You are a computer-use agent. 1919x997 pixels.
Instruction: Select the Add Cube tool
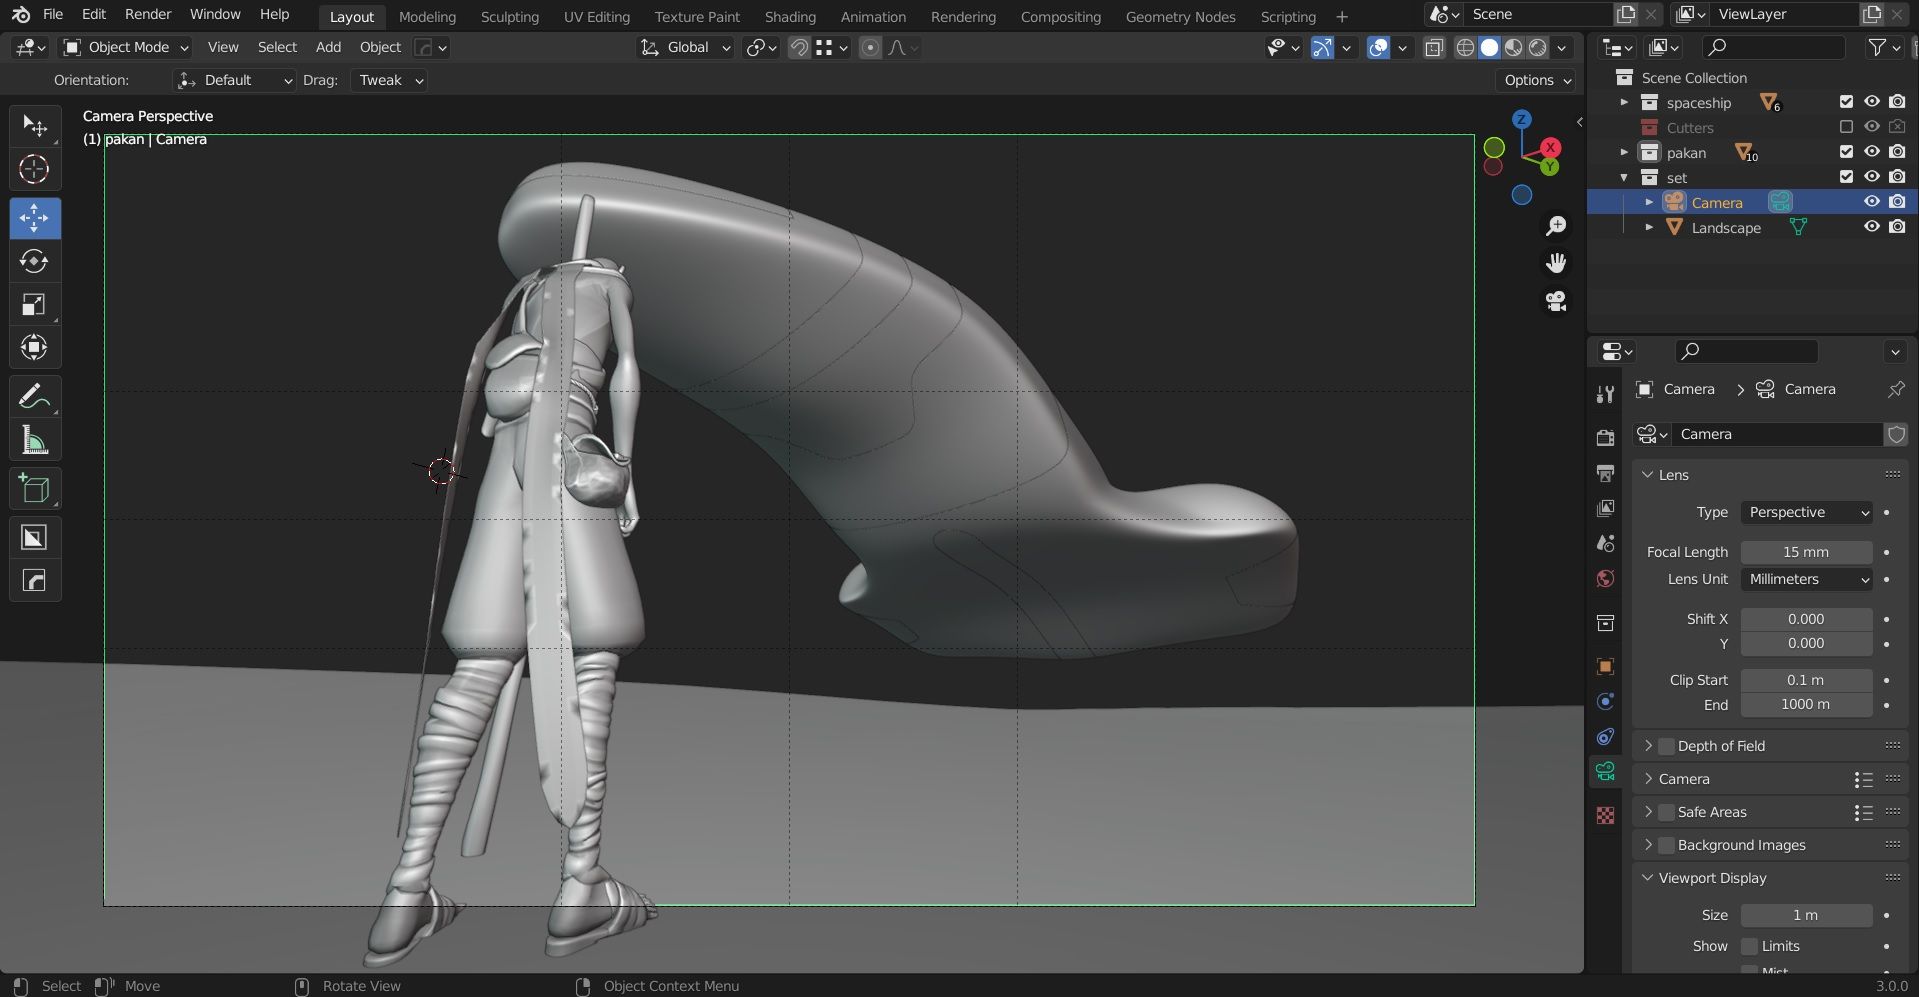click(34, 489)
